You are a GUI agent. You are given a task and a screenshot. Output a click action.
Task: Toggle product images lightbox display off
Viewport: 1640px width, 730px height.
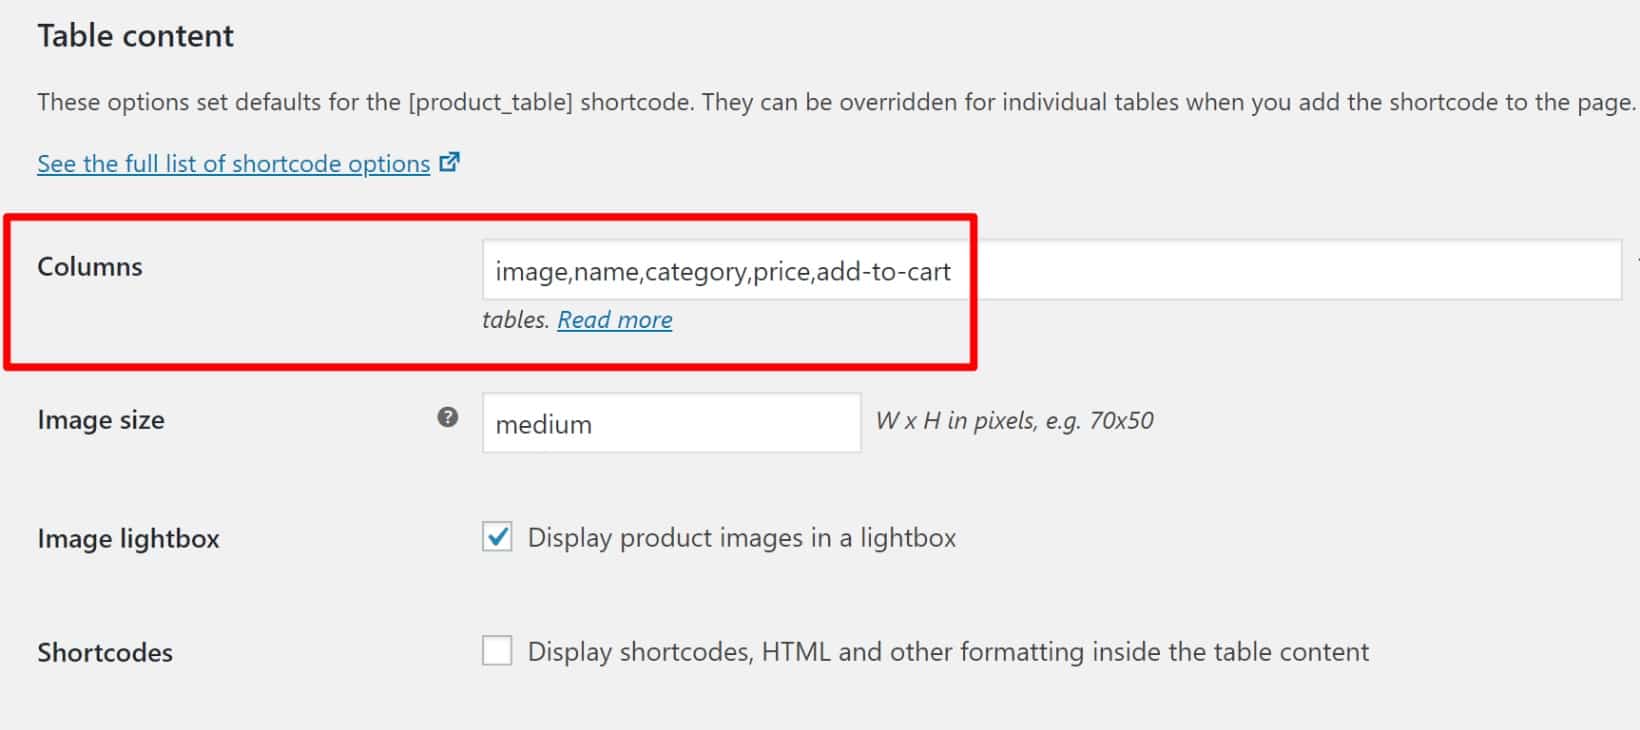[x=497, y=537]
